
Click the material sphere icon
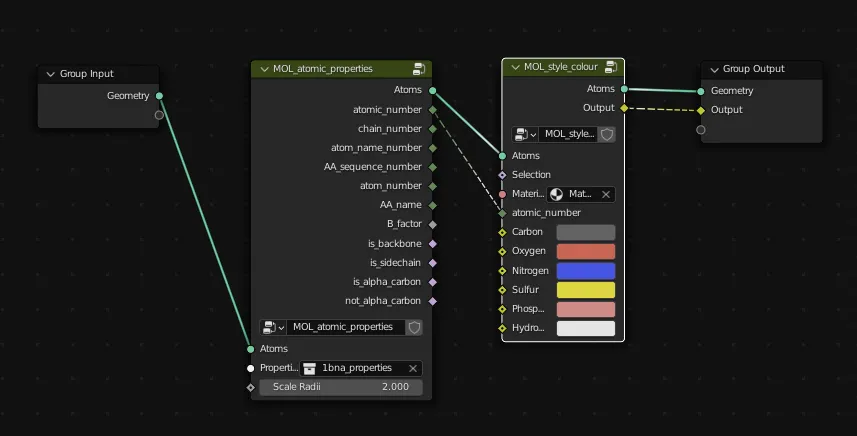click(556, 194)
